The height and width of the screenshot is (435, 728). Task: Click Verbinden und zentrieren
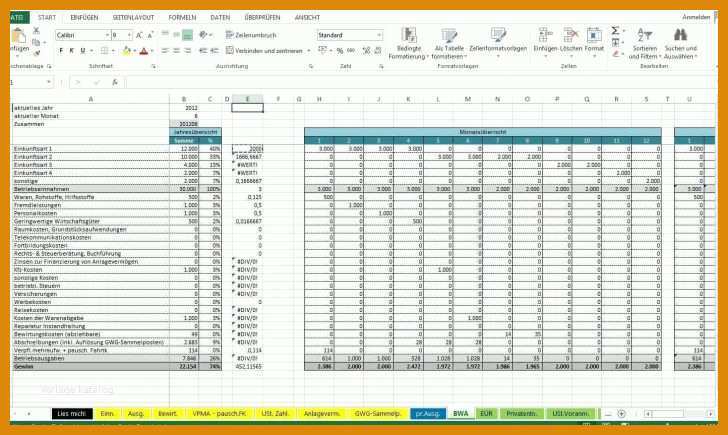coord(264,51)
